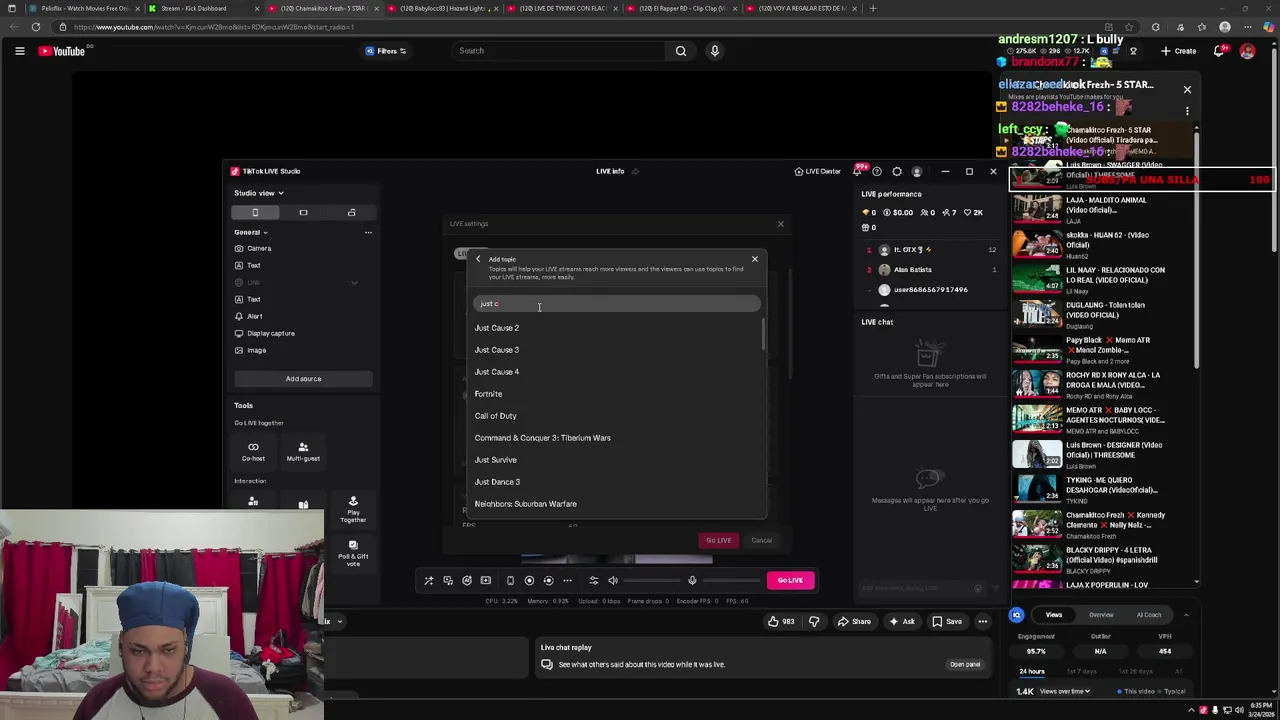Open the Multi-guest tool
Screen dimensions: 1280x720
pyautogui.click(x=303, y=452)
